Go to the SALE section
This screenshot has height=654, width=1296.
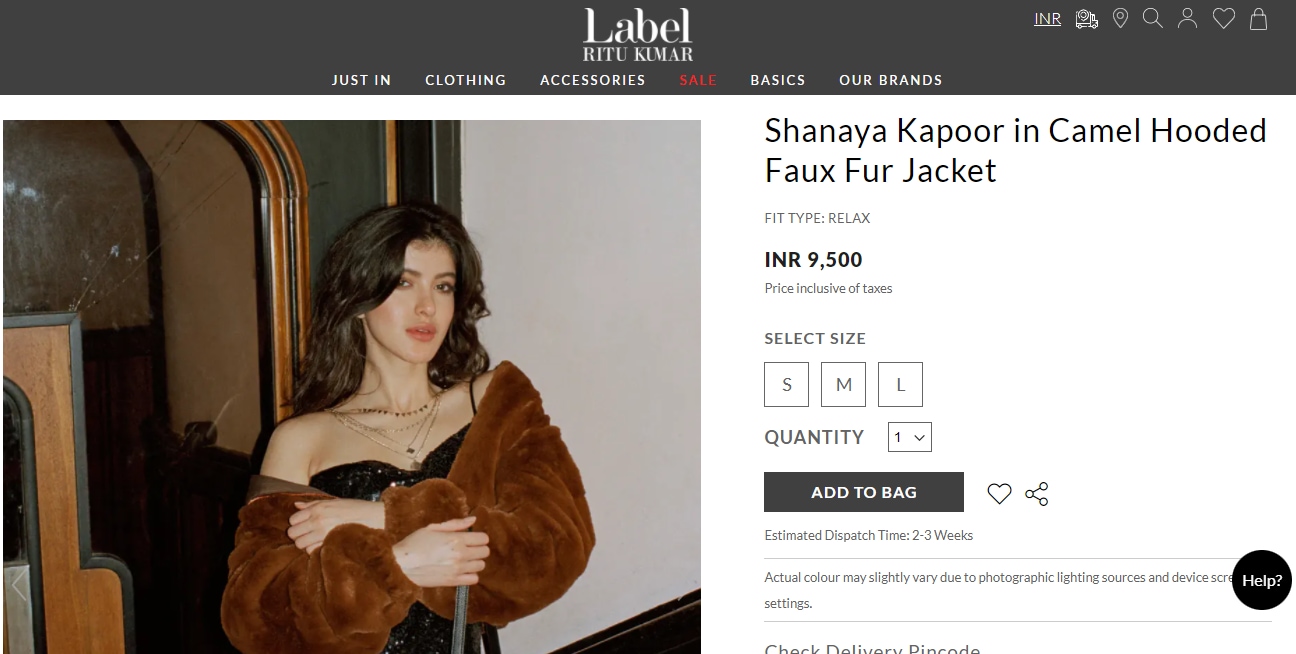coord(698,80)
